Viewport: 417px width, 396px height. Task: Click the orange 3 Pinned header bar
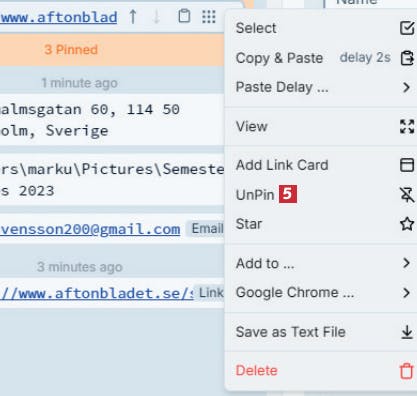(x=112, y=50)
